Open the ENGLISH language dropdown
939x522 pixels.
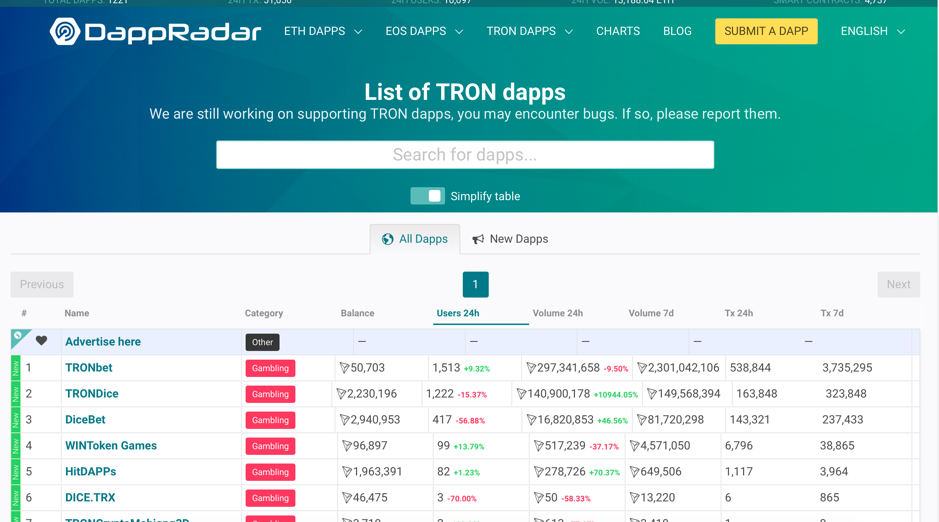pyautogui.click(x=873, y=31)
